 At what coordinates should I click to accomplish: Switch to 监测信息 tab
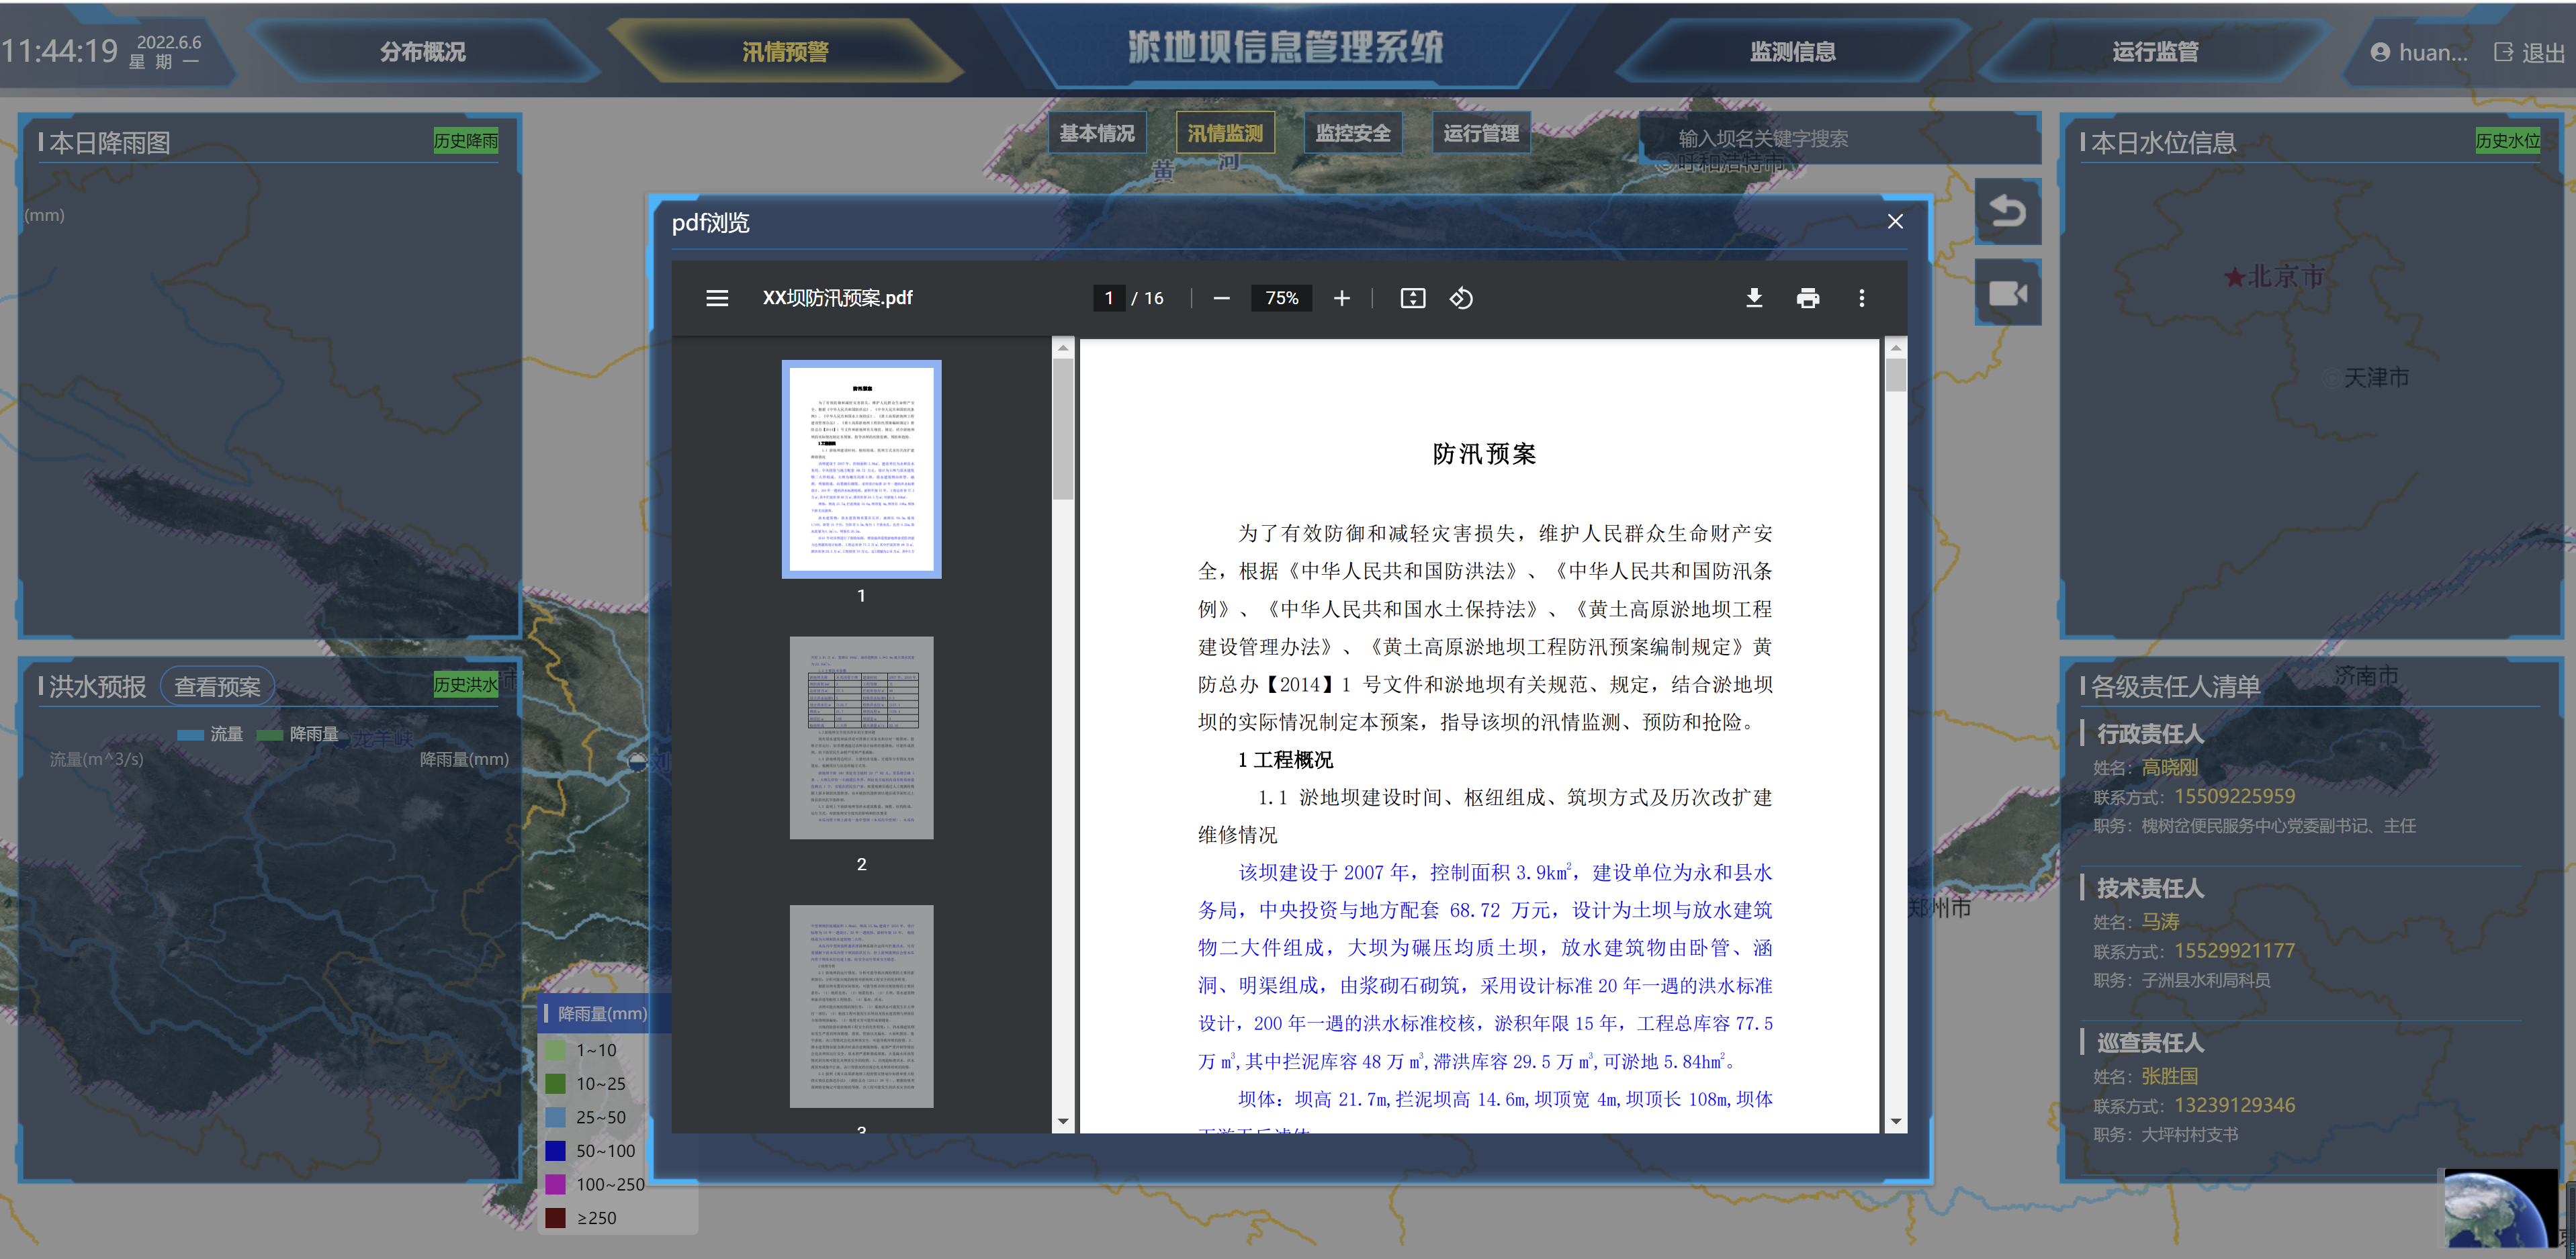[1793, 52]
